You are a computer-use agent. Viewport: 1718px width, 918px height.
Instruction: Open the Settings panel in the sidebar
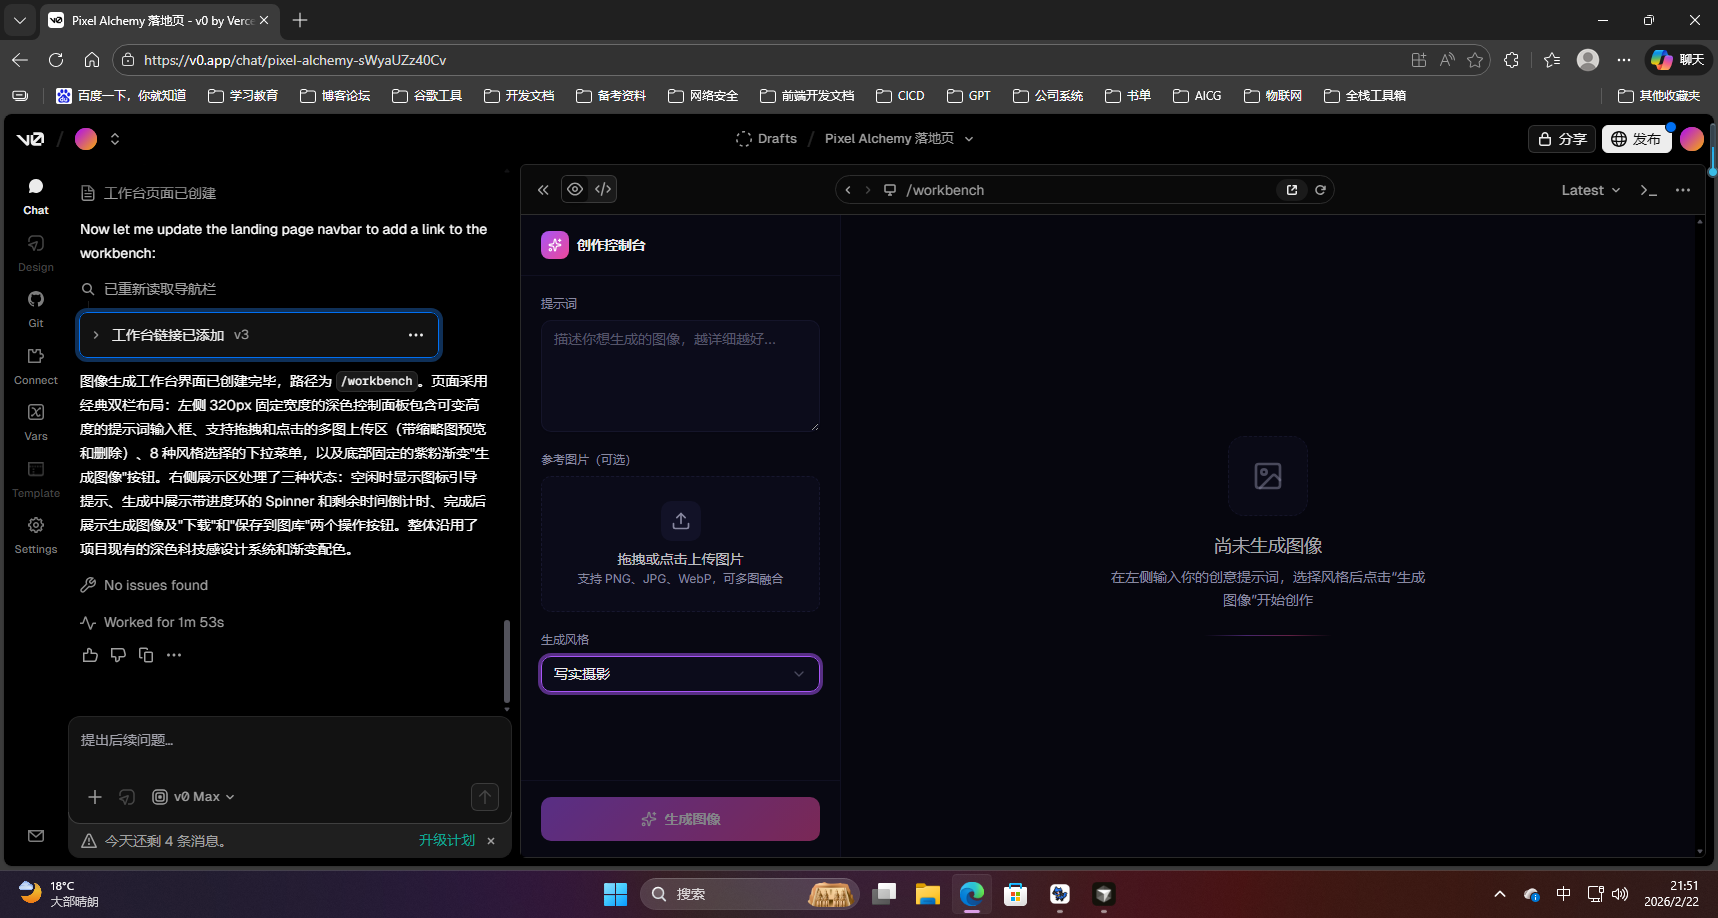coord(35,531)
